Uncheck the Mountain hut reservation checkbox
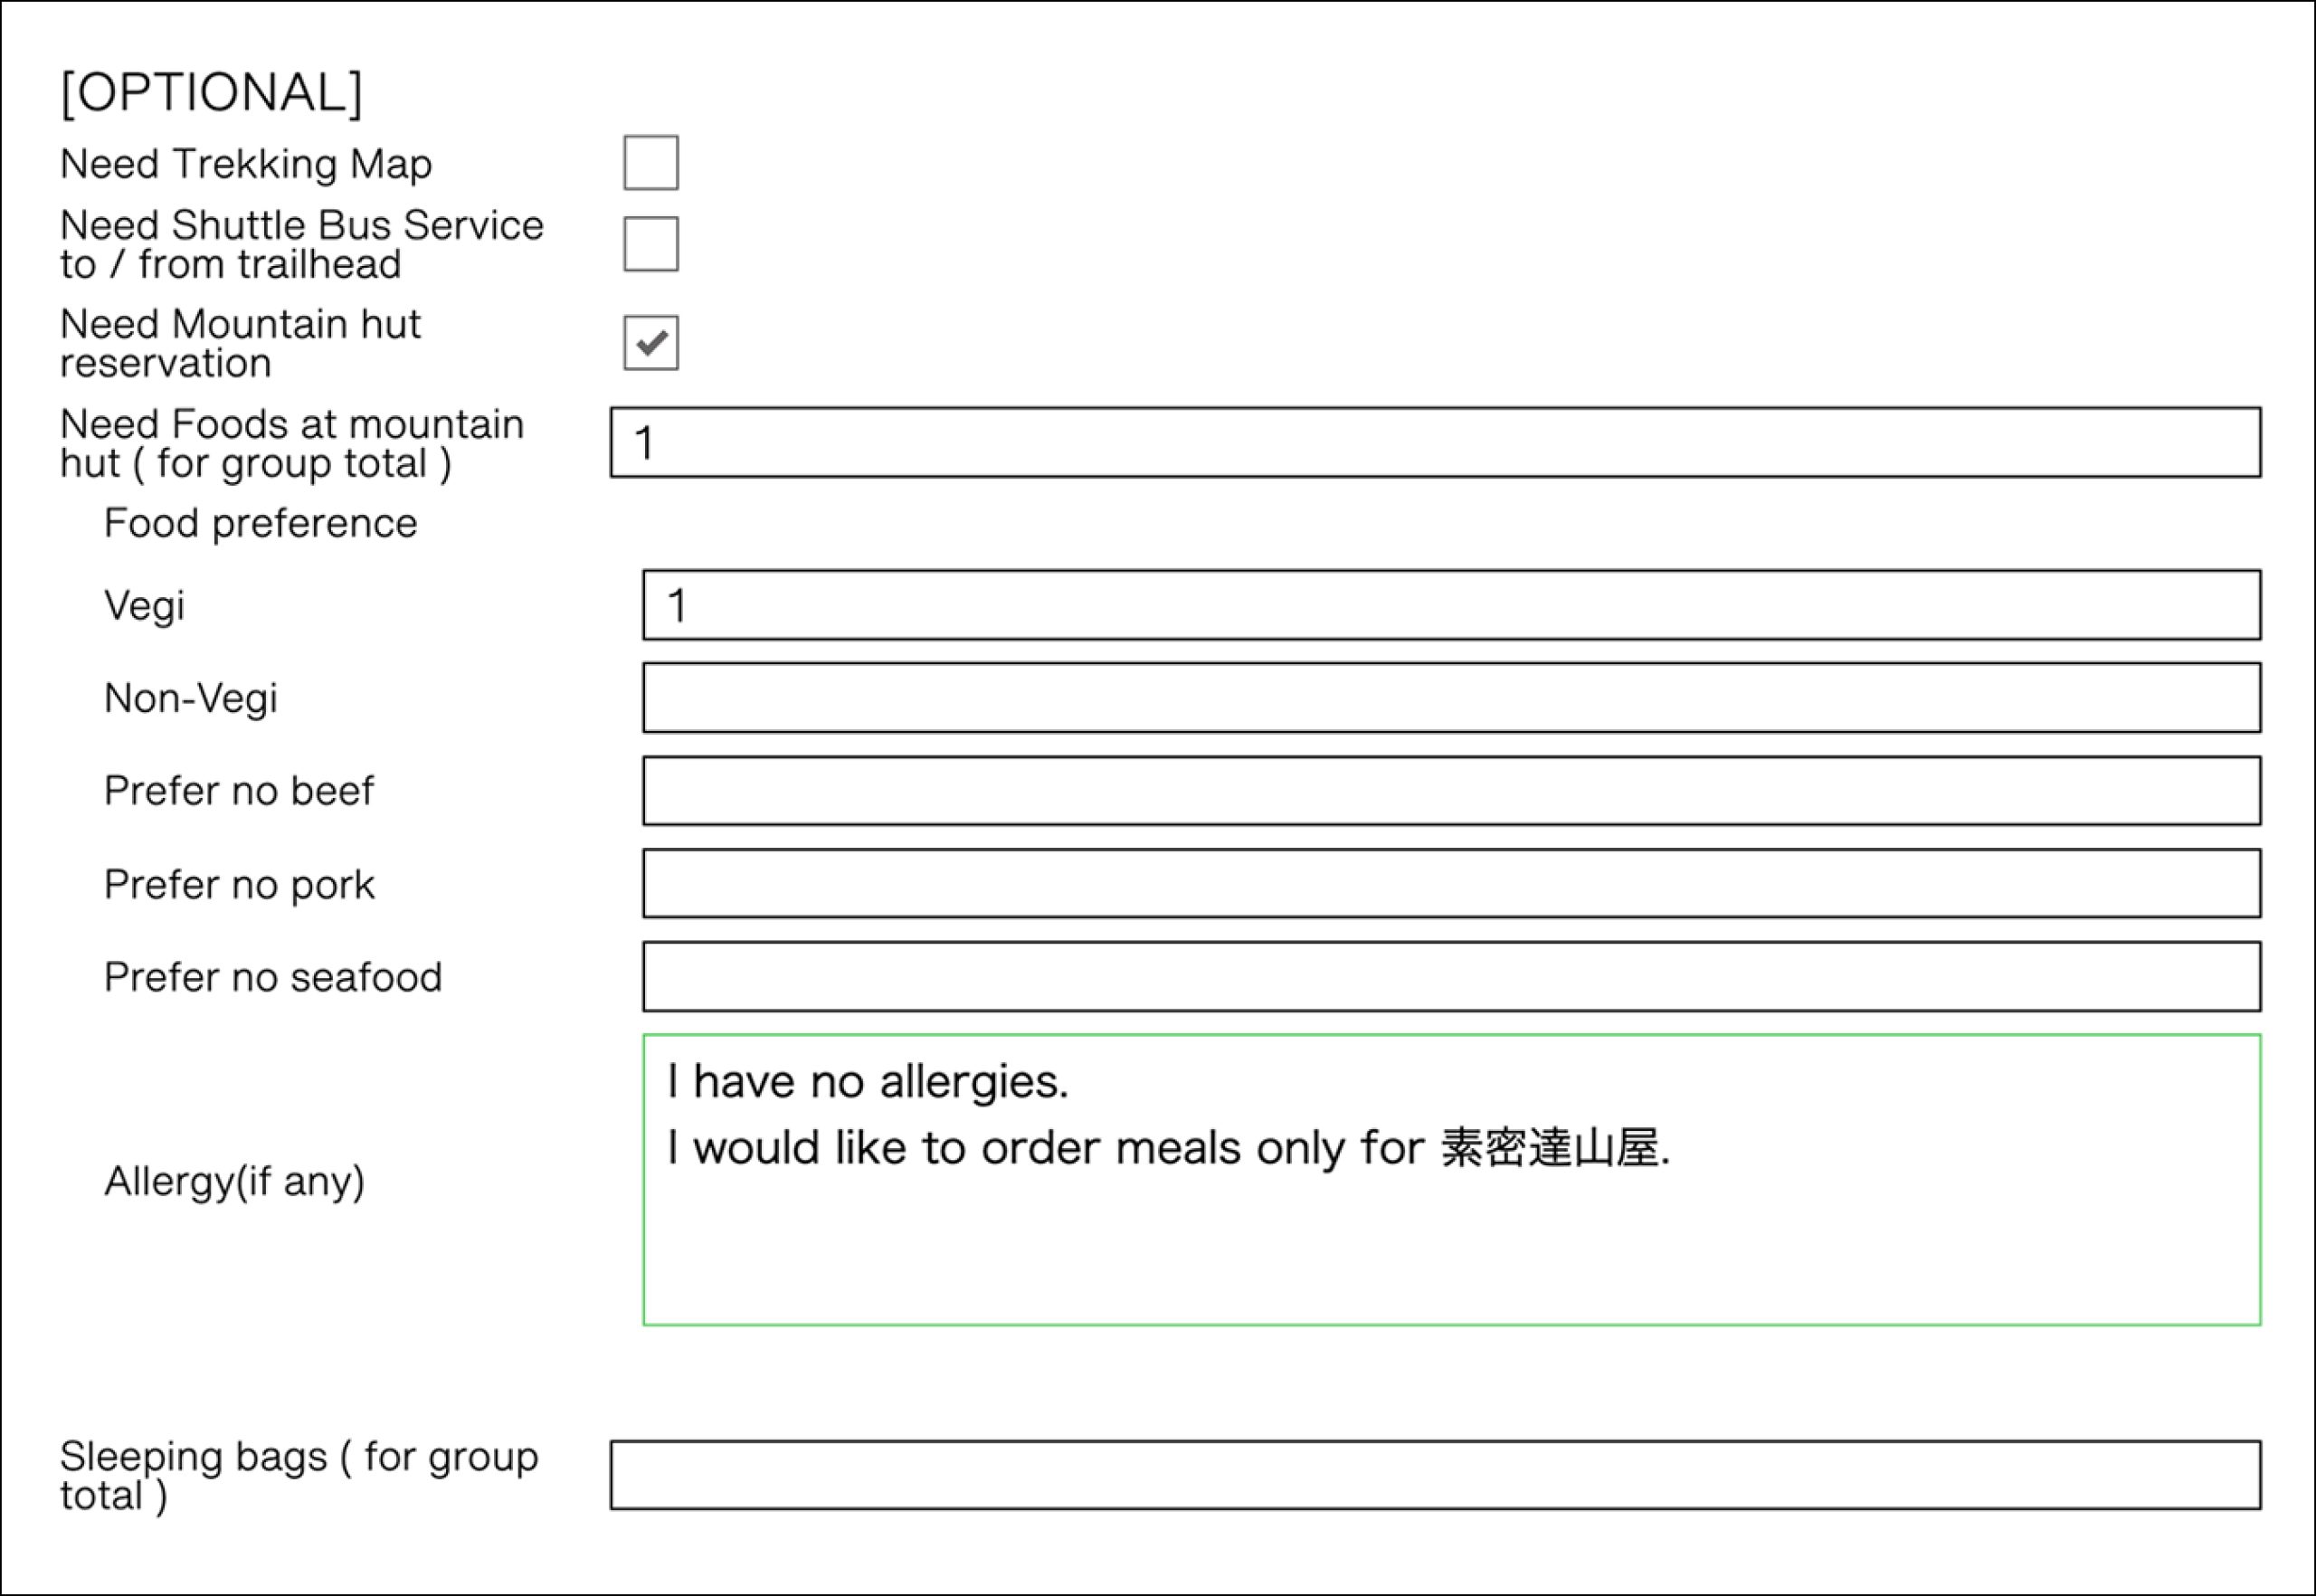 coord(651,343)
